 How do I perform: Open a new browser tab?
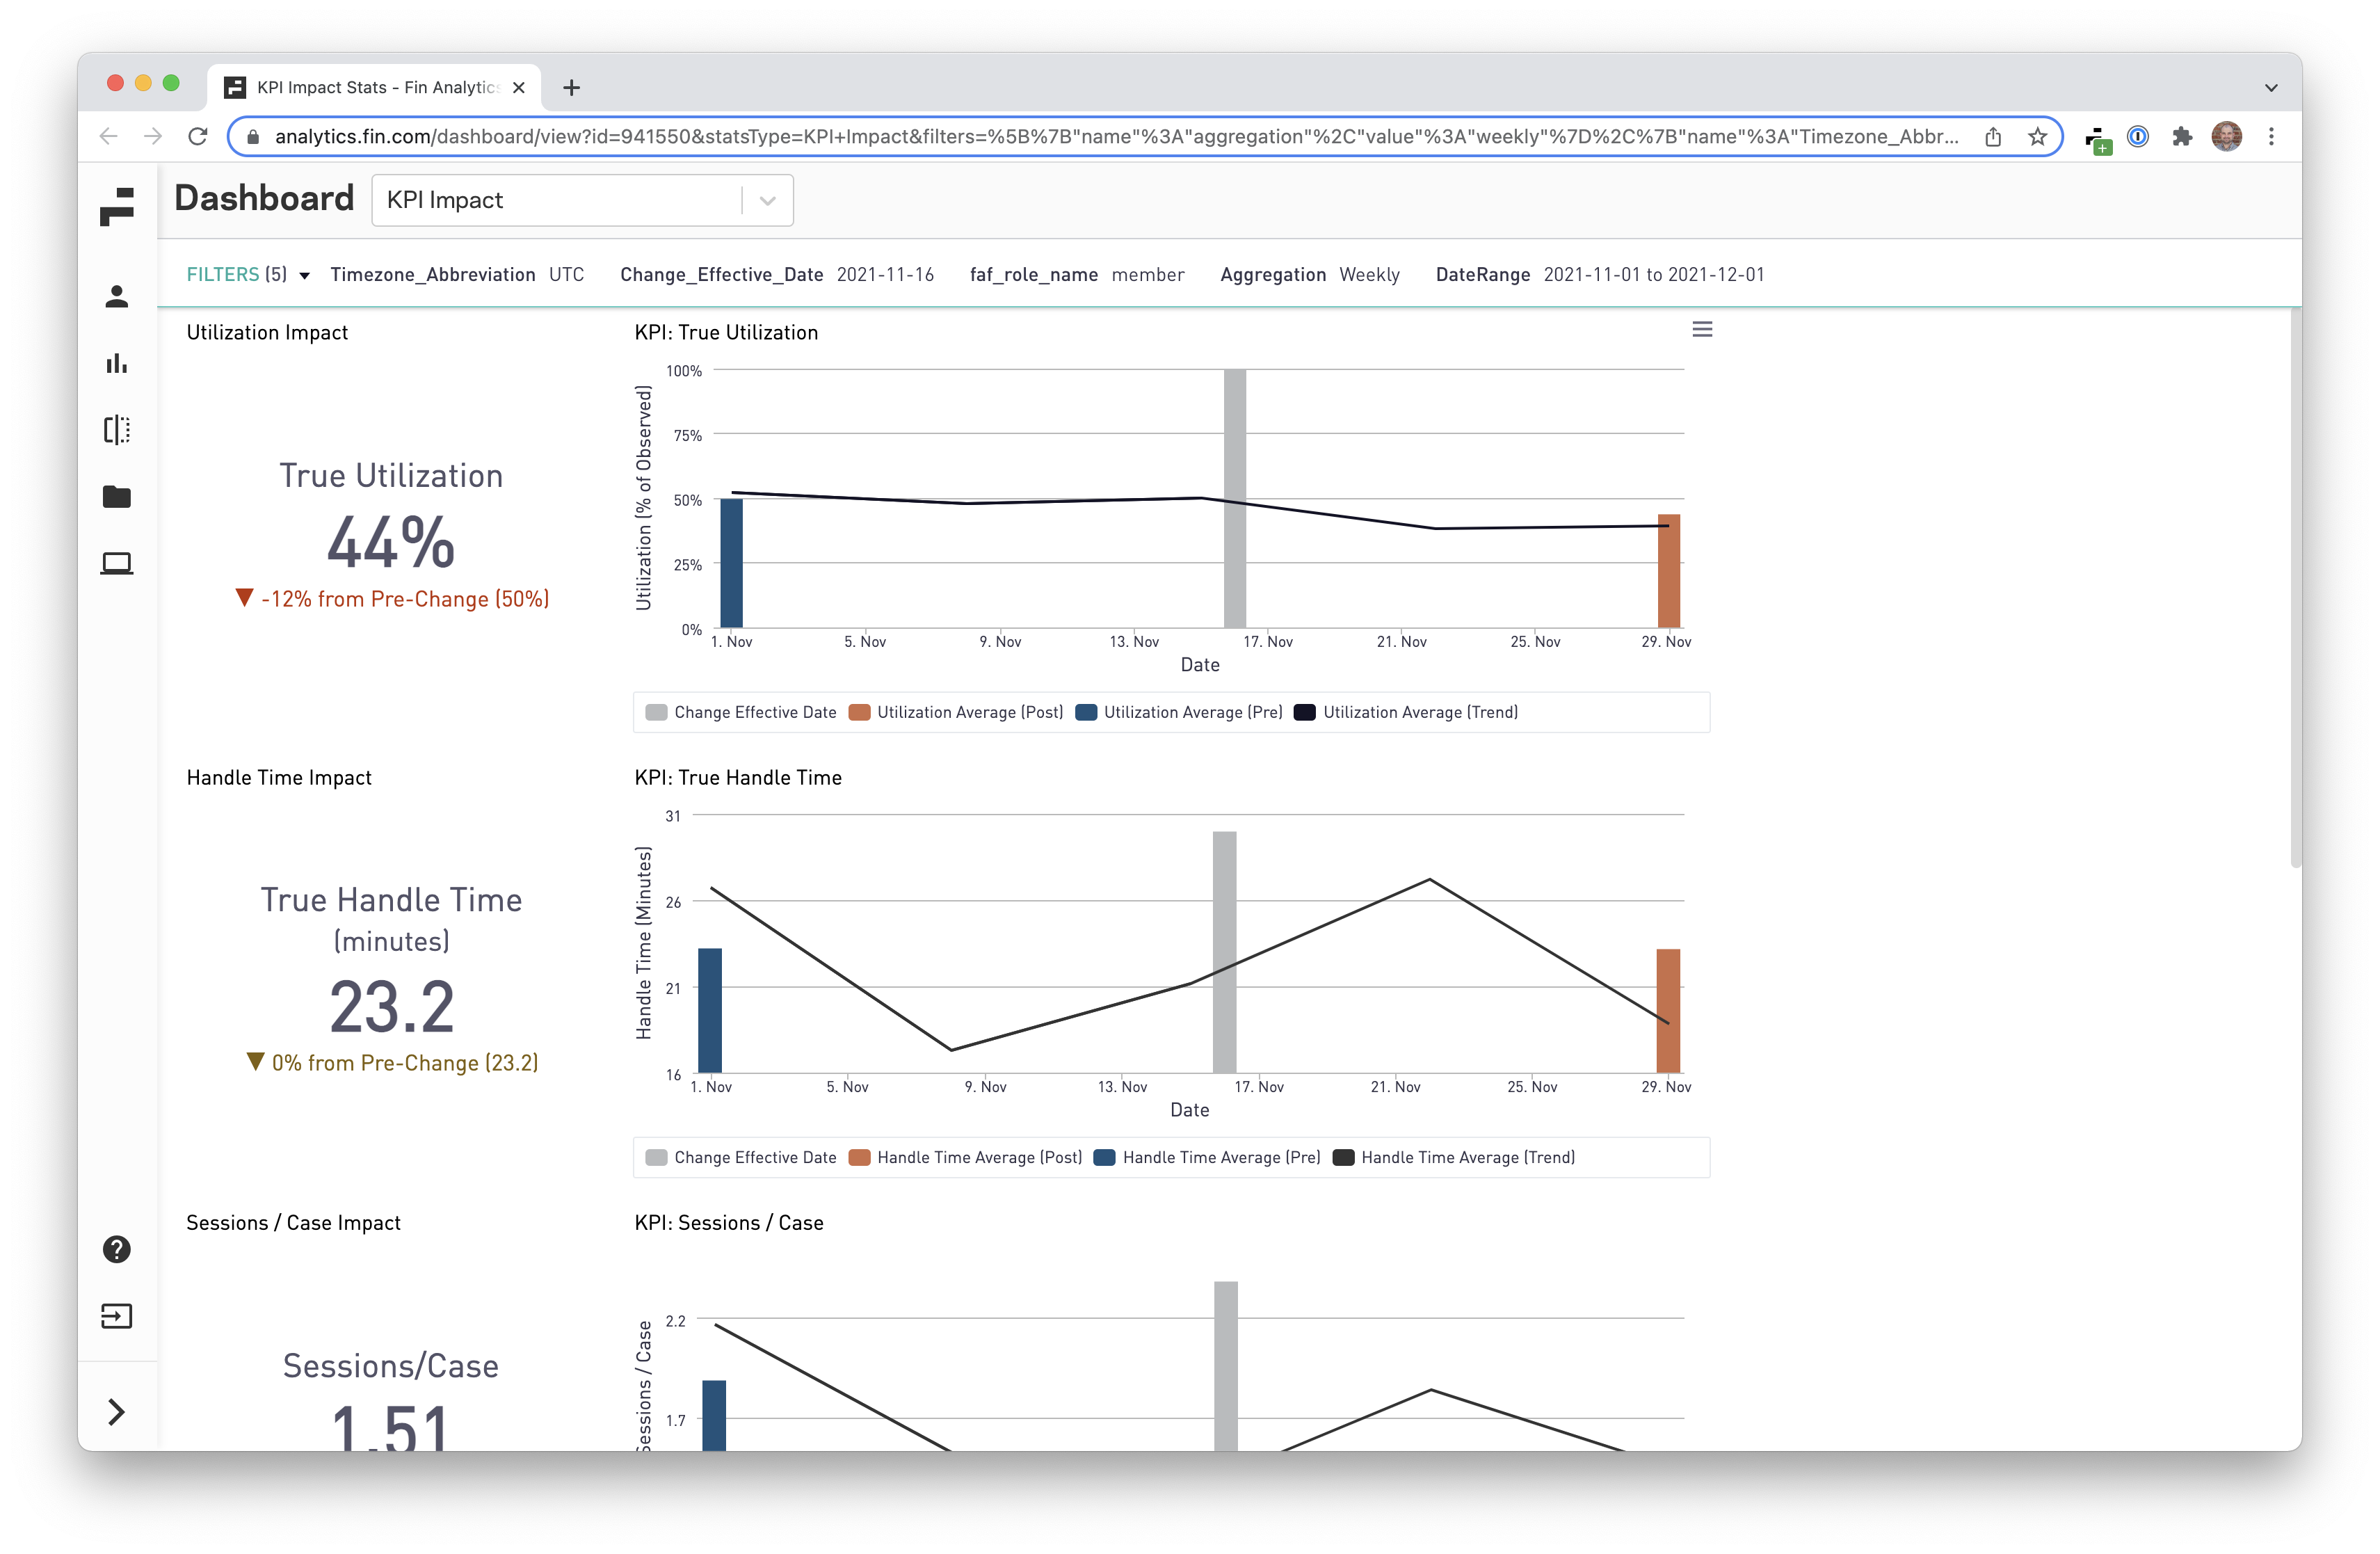[x=571, y=88]
